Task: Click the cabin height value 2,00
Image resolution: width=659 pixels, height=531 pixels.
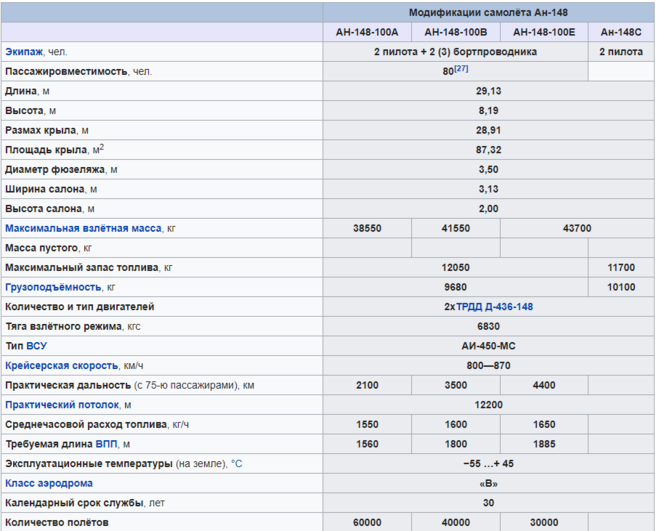Action: click(x=488, y=209)
